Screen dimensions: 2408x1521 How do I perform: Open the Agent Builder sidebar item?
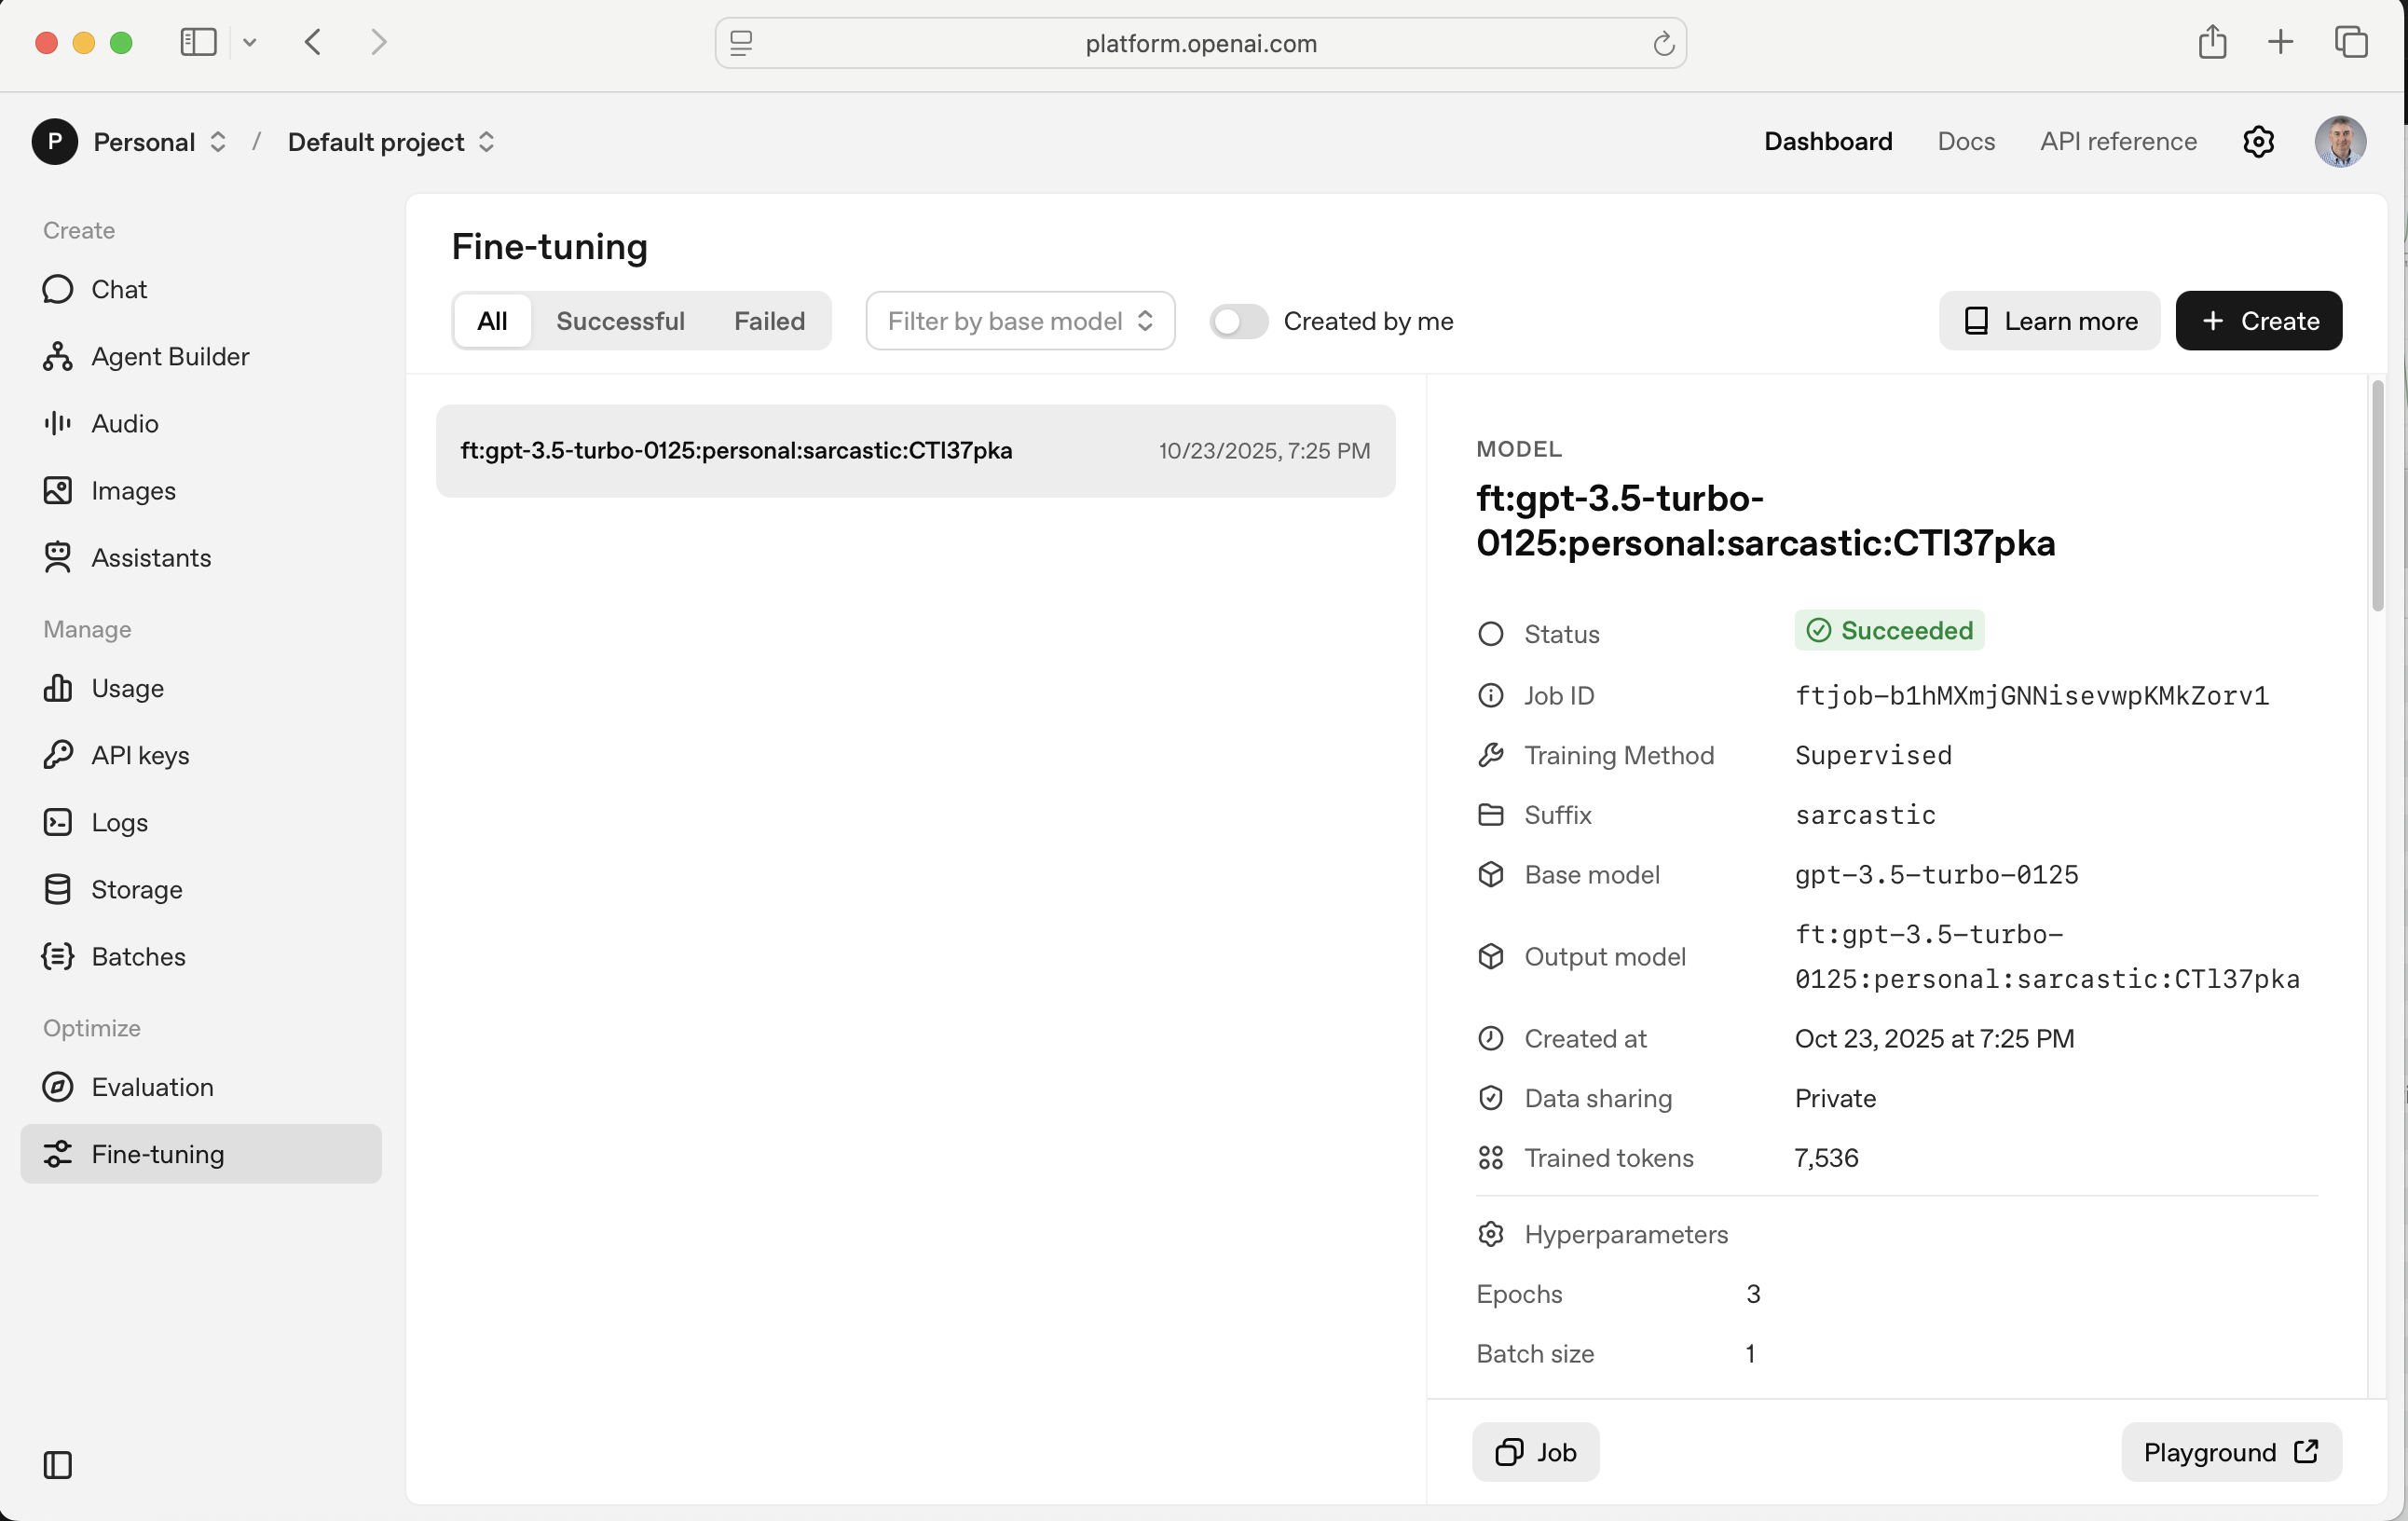pyautogui.click(x=169, y=357)
